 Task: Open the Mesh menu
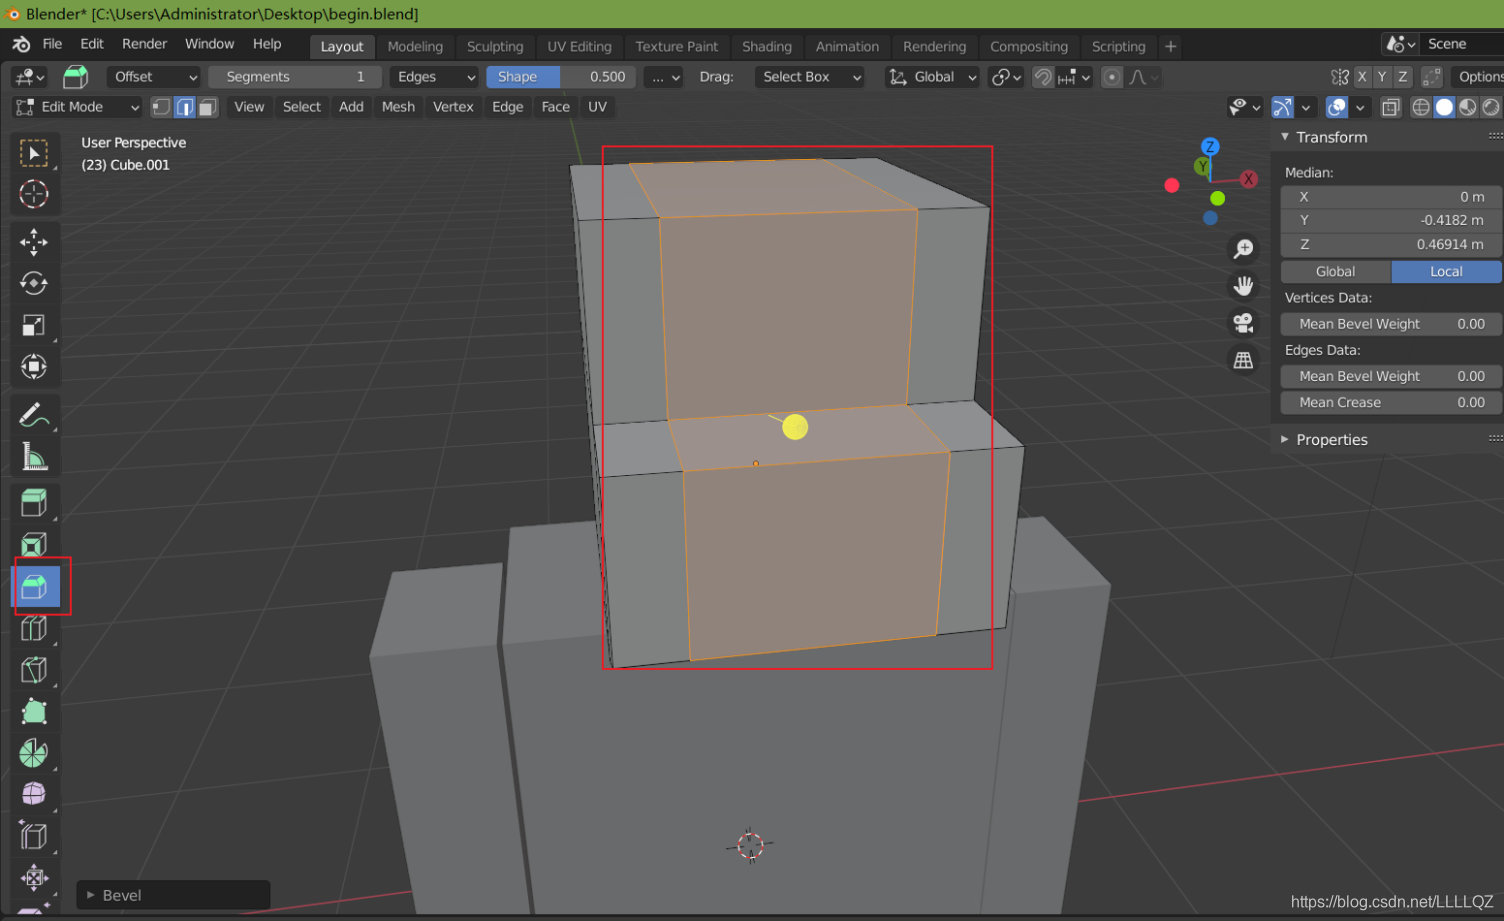[x=398, y=107]
